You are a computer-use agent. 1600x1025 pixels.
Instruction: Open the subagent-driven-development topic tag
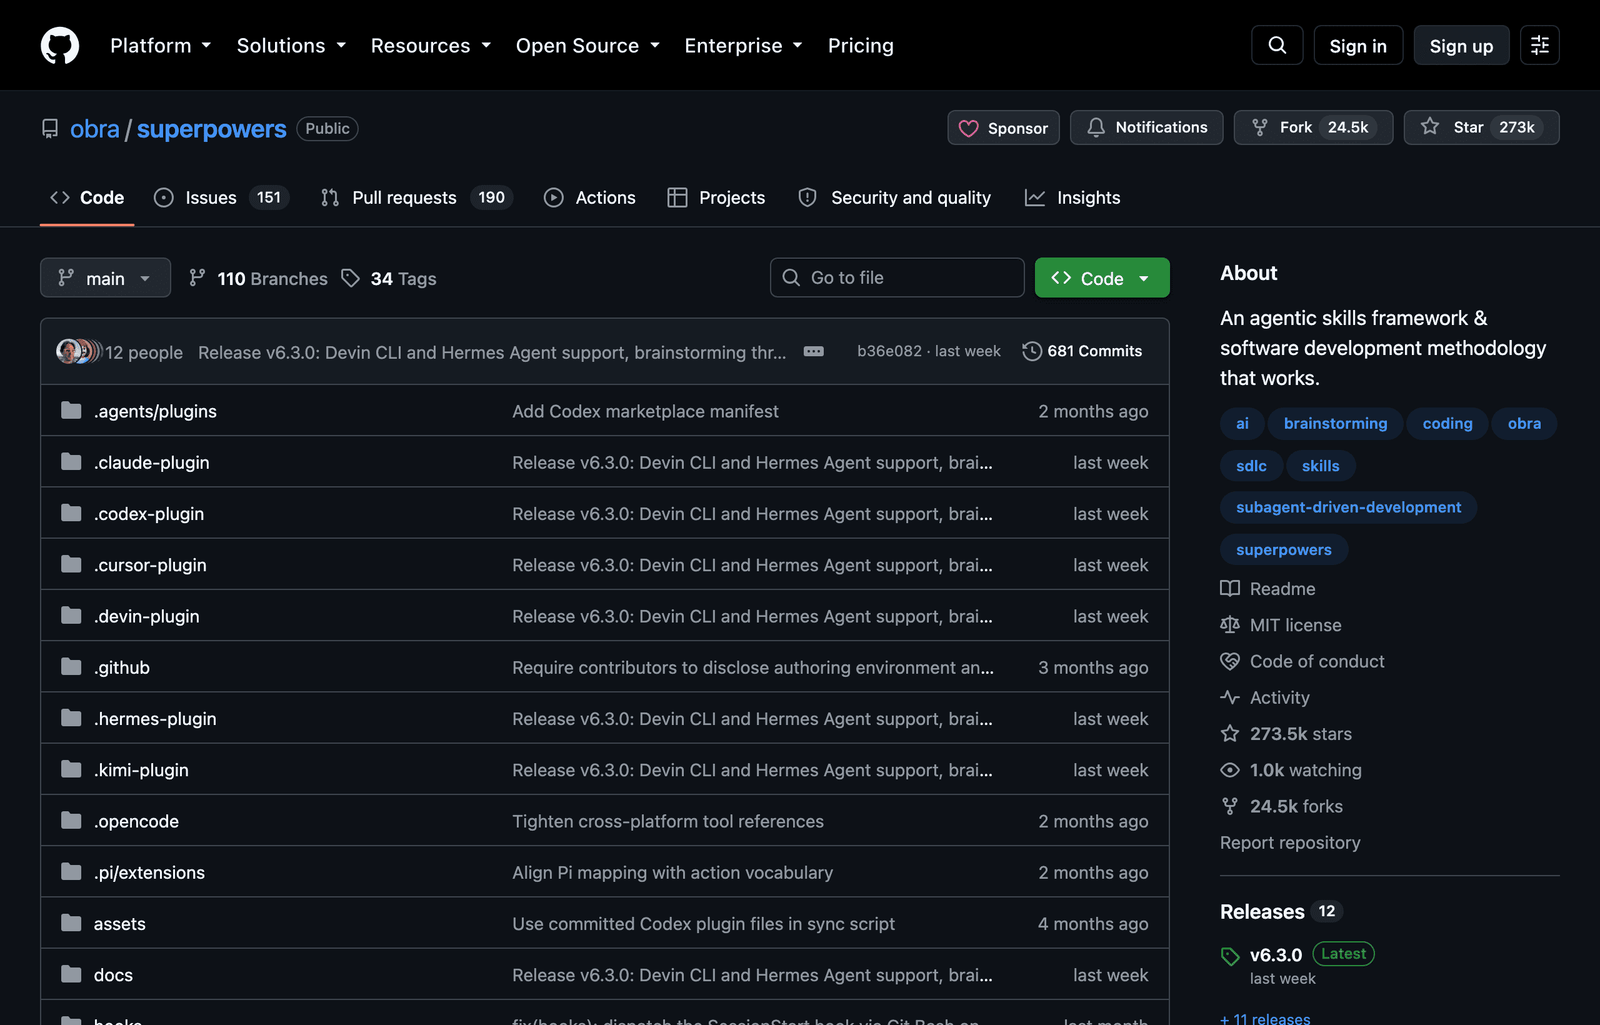[1348, 508]
